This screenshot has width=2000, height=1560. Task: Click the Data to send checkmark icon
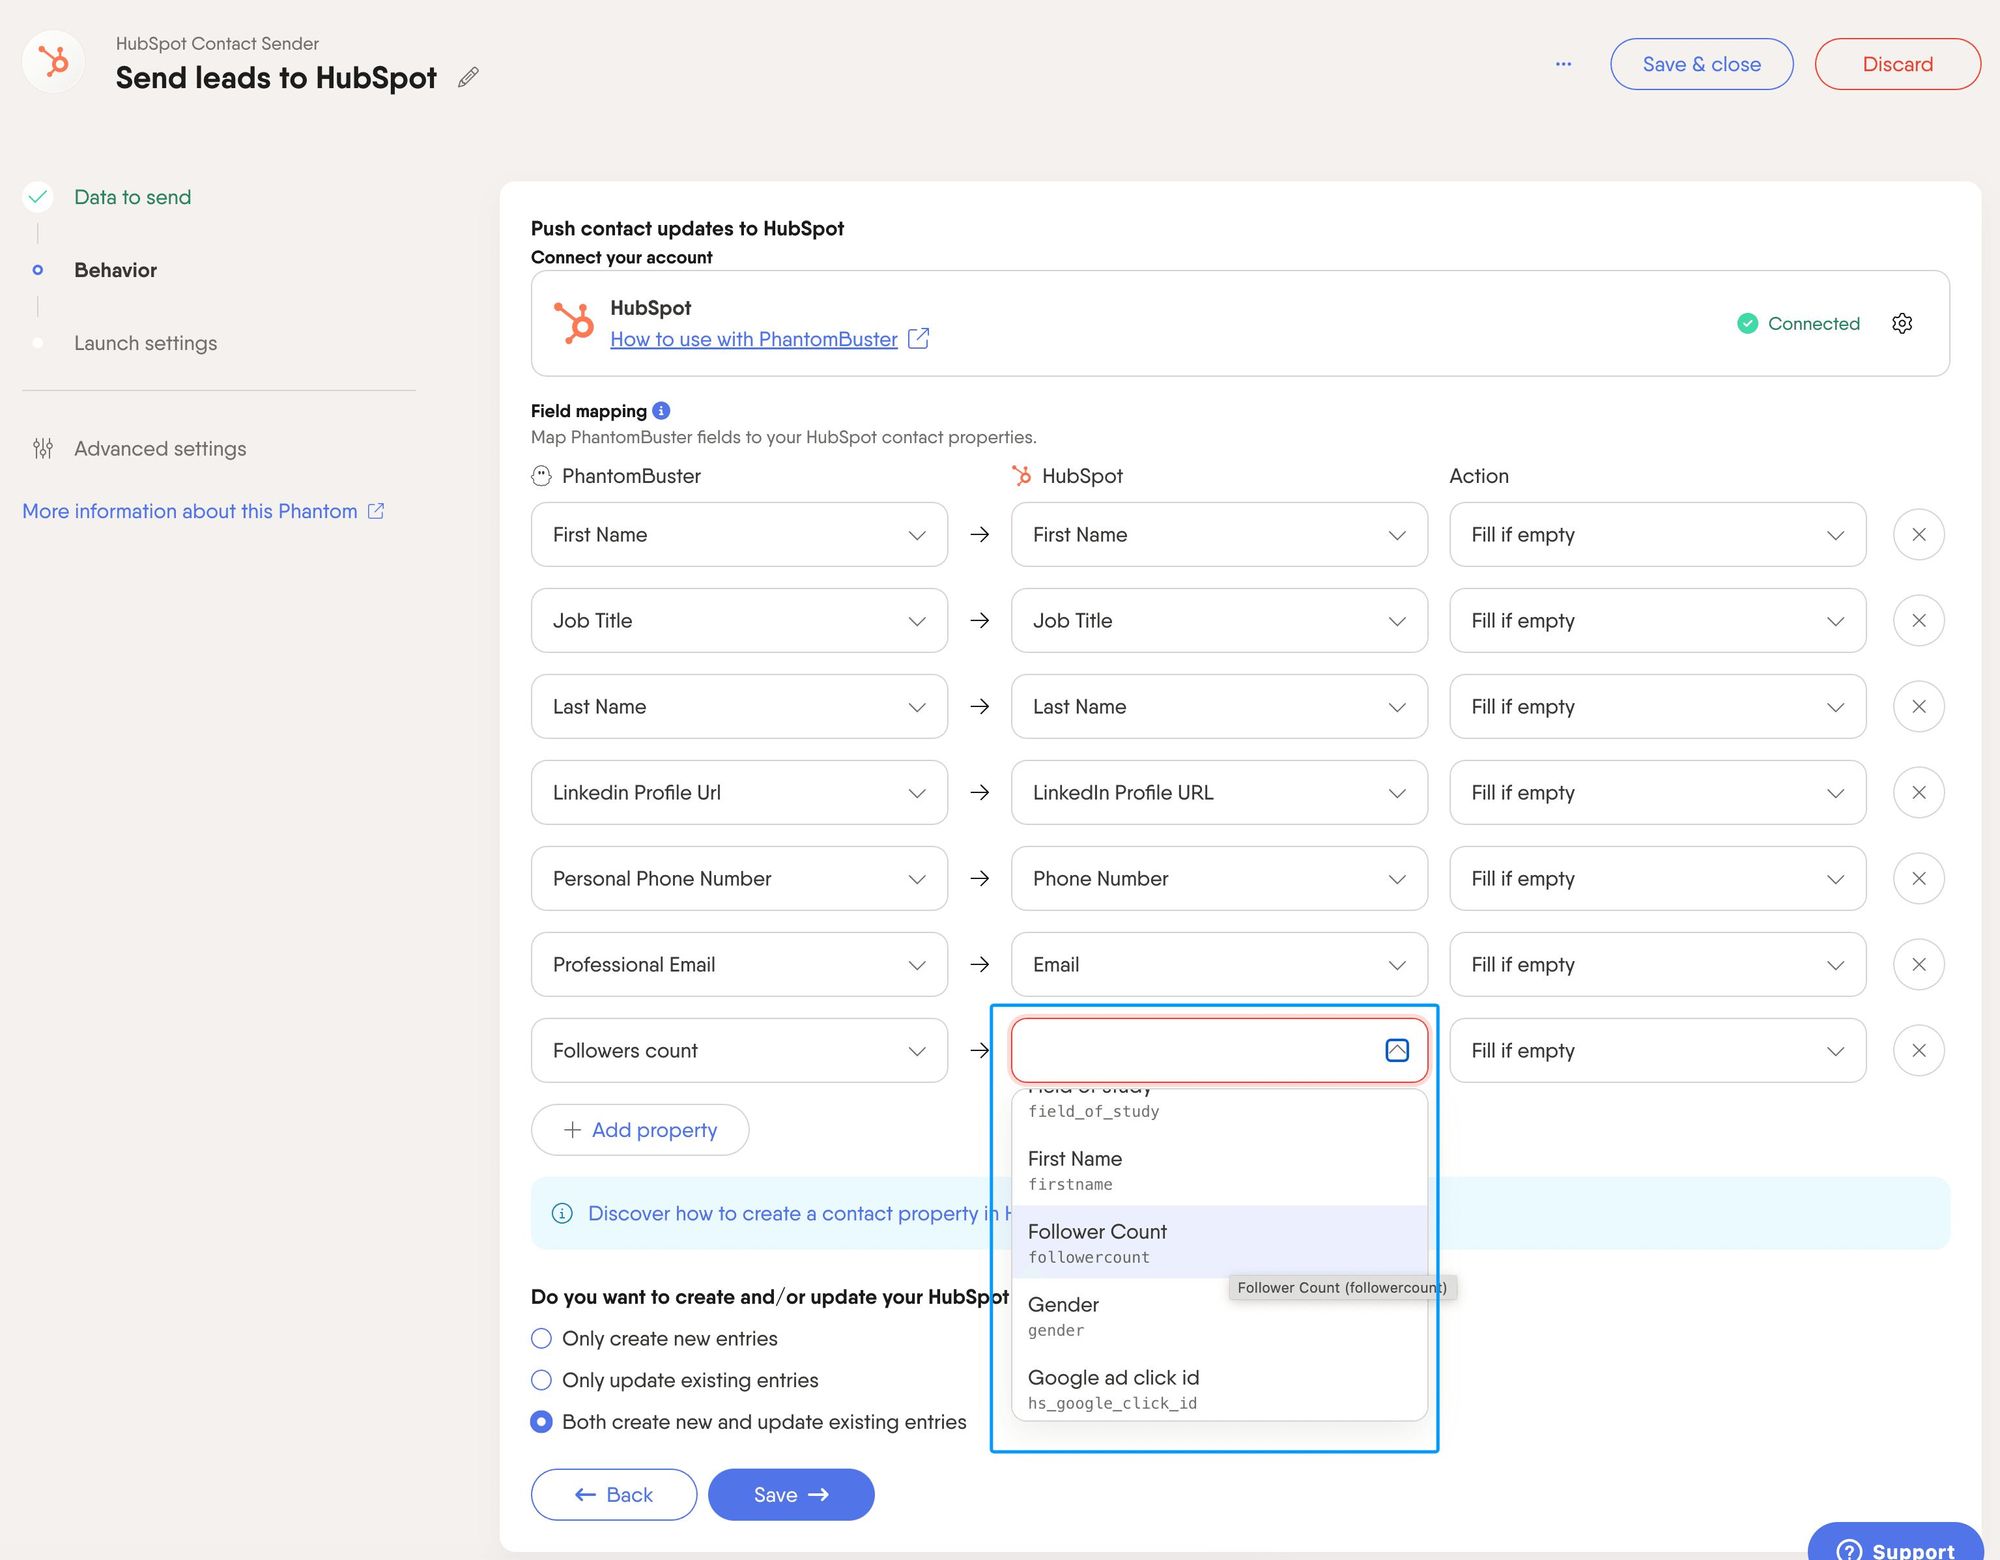coord(38,197)
